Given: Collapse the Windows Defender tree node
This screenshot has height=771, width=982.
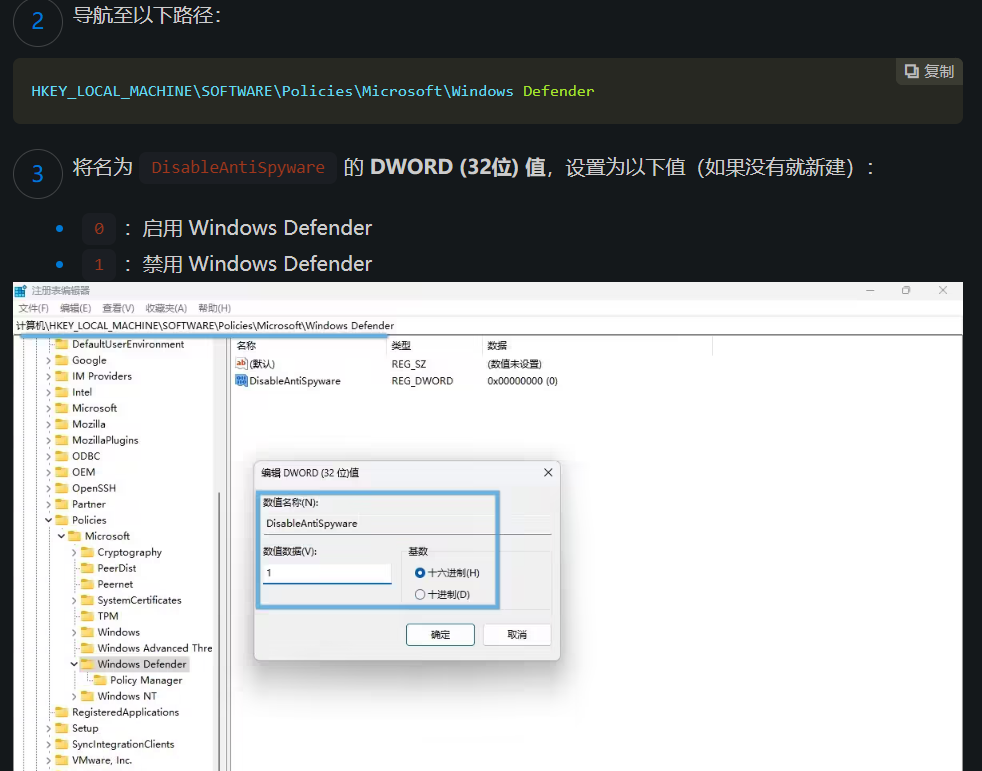Looking at the screenshot, I should (74, 664).
